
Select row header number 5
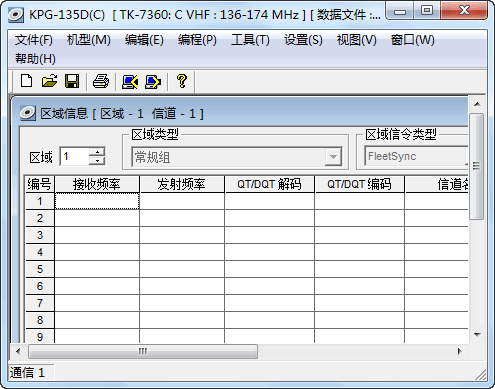tap(40, 269)
